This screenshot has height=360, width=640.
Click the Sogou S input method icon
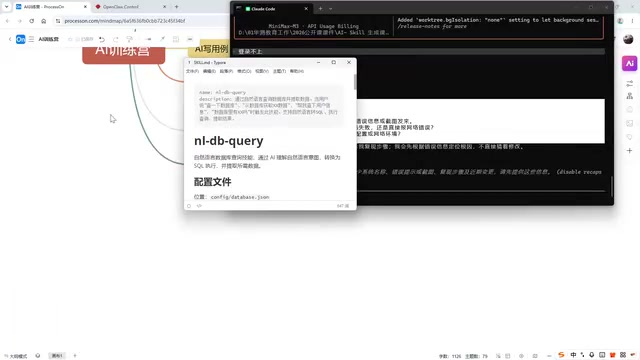[x=562, y=355]
